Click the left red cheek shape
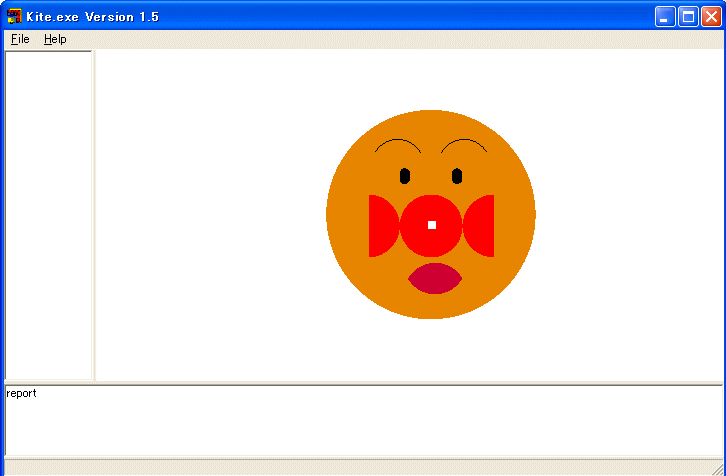 (382, 226)
